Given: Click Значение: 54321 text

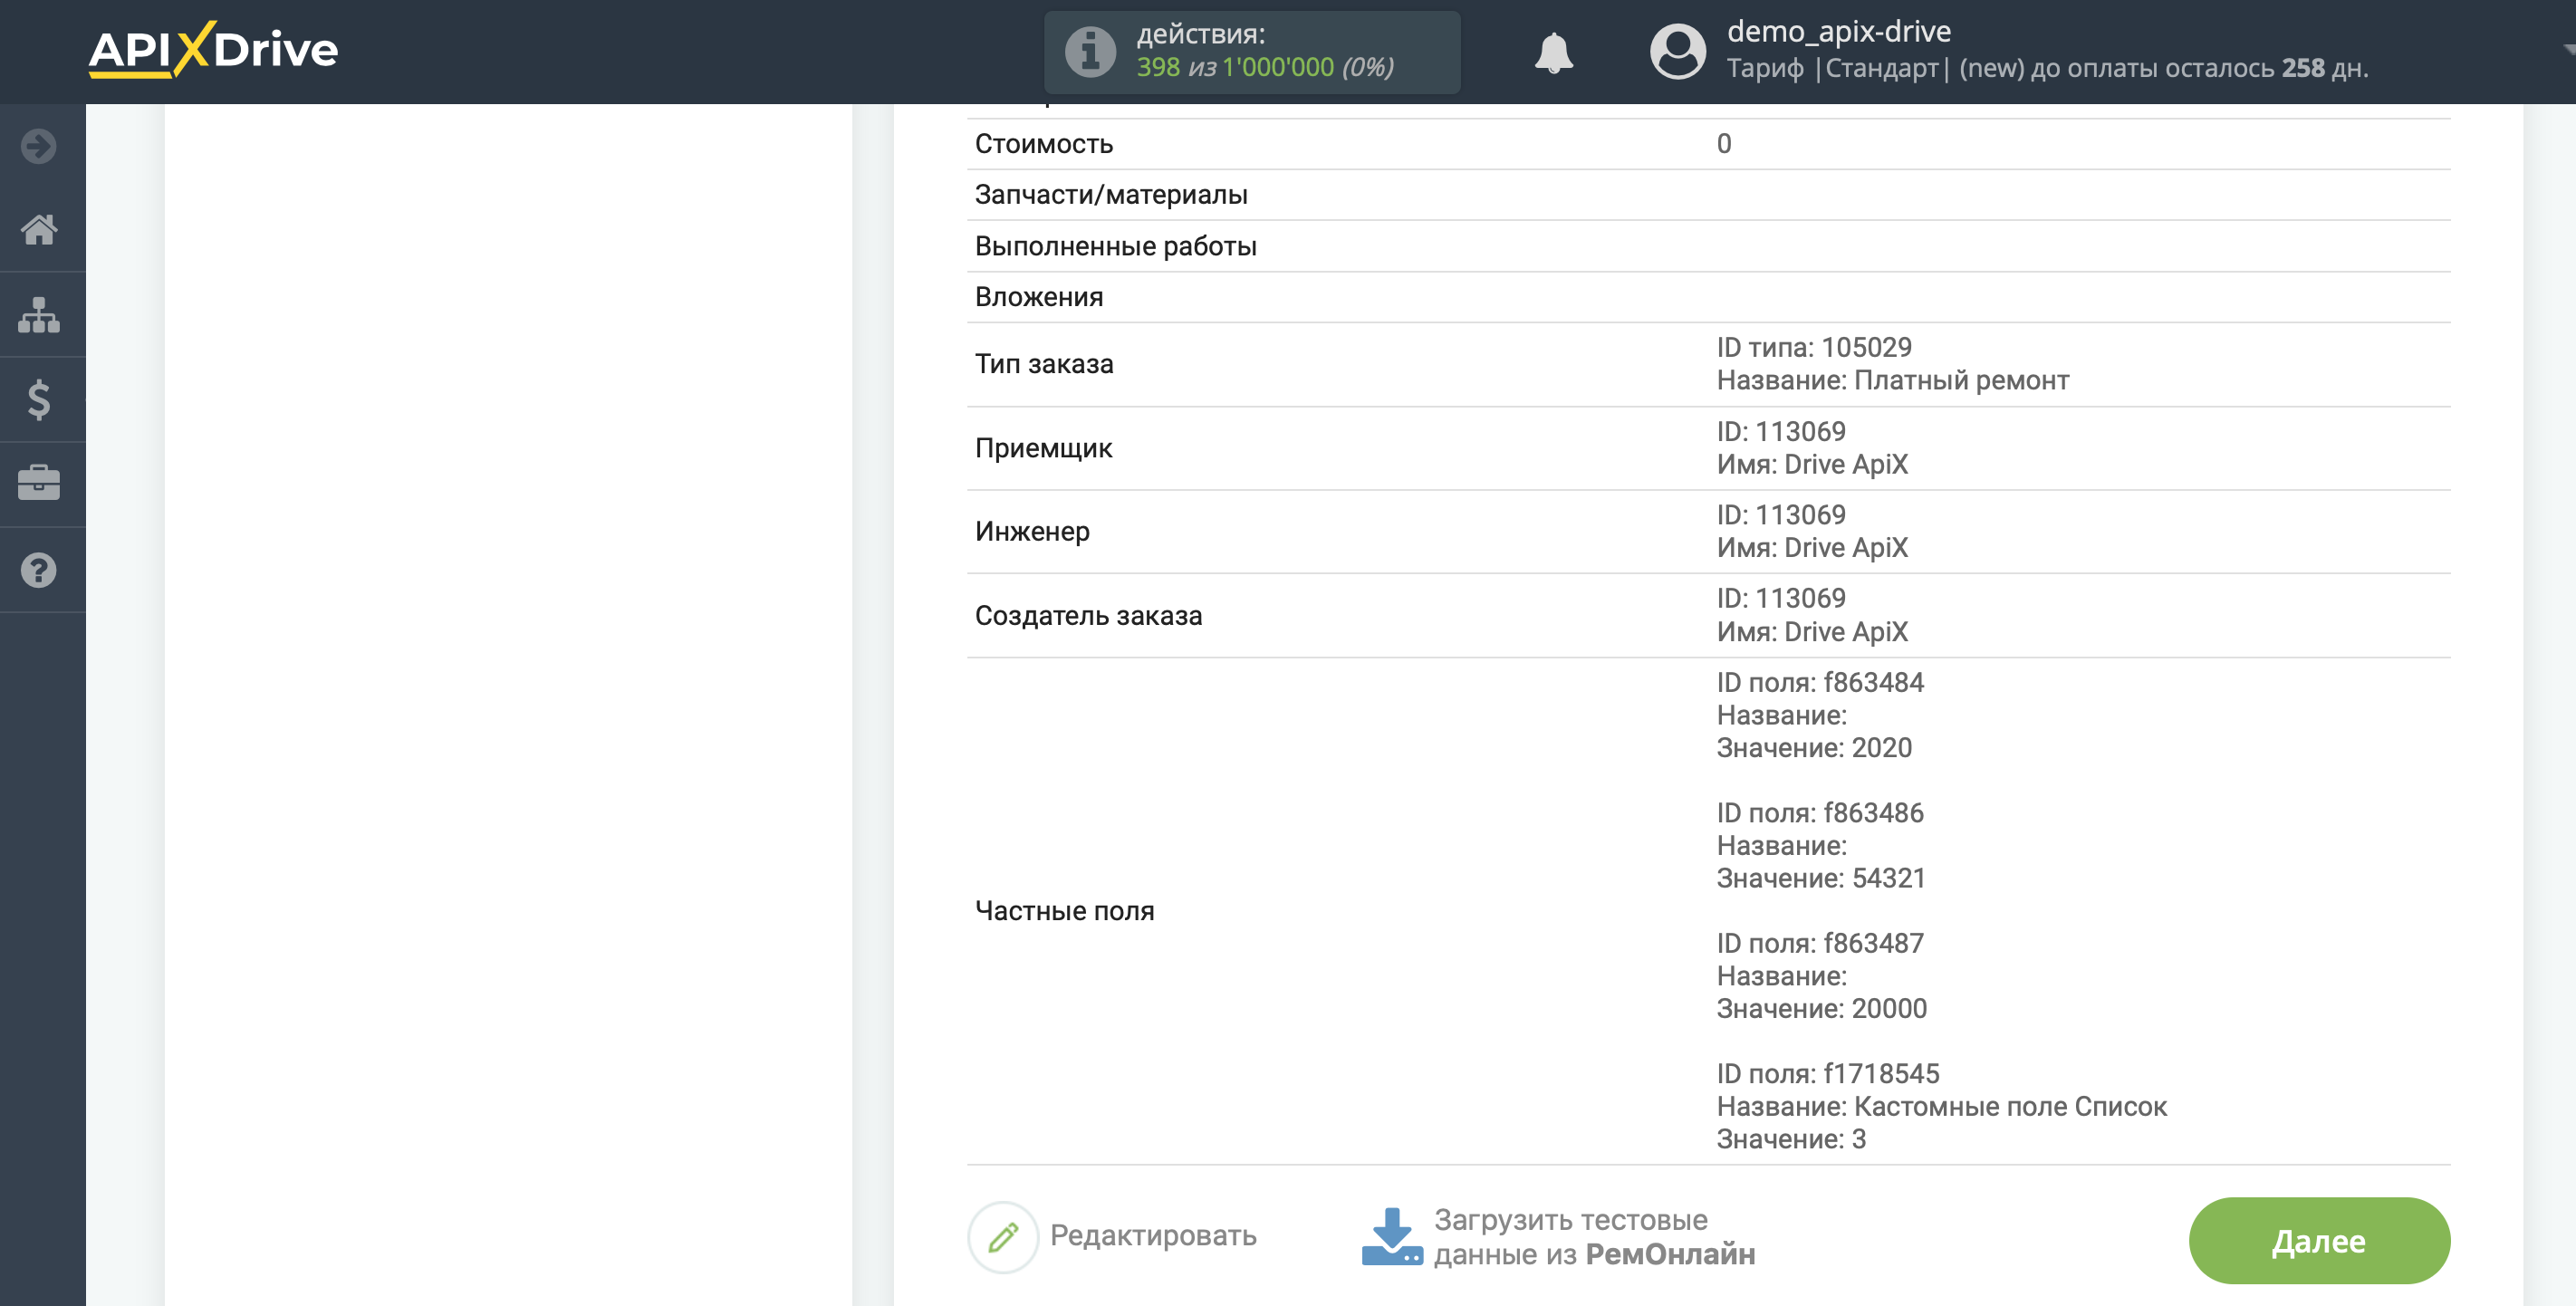Looking at the screenshot, I should tap(1821, 878).
